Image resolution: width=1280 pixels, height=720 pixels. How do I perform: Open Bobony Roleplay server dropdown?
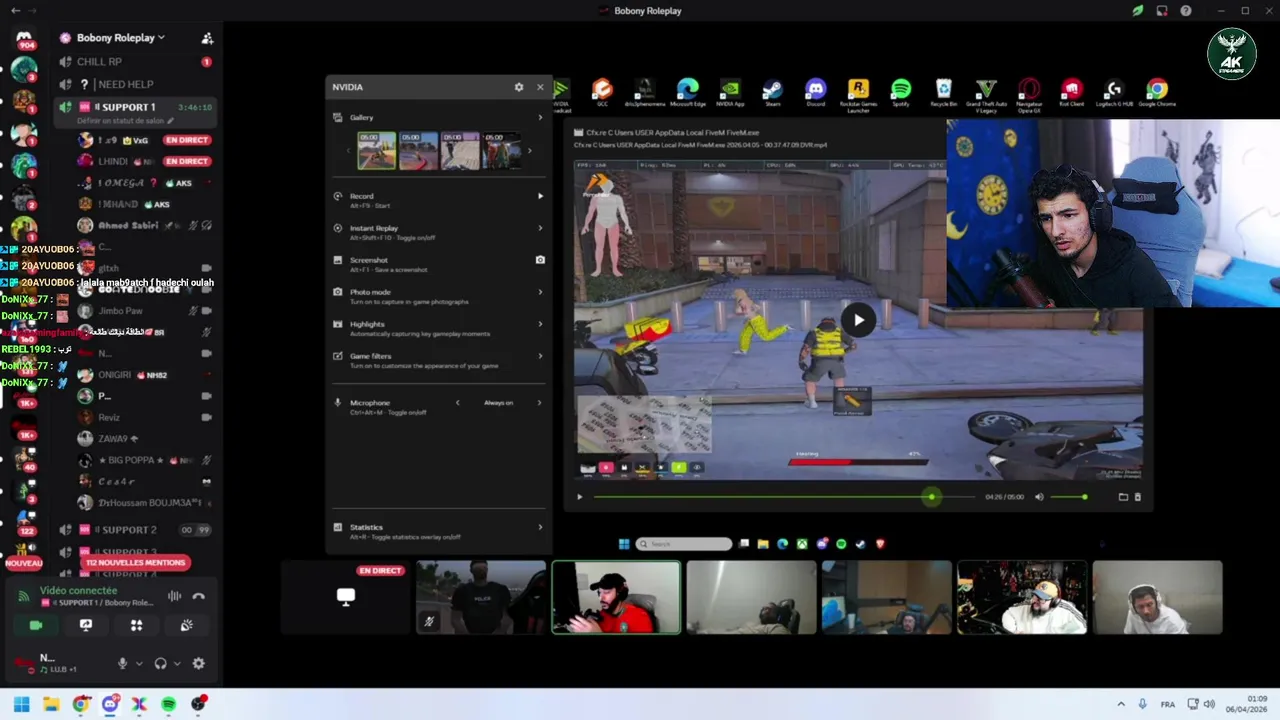120,38
